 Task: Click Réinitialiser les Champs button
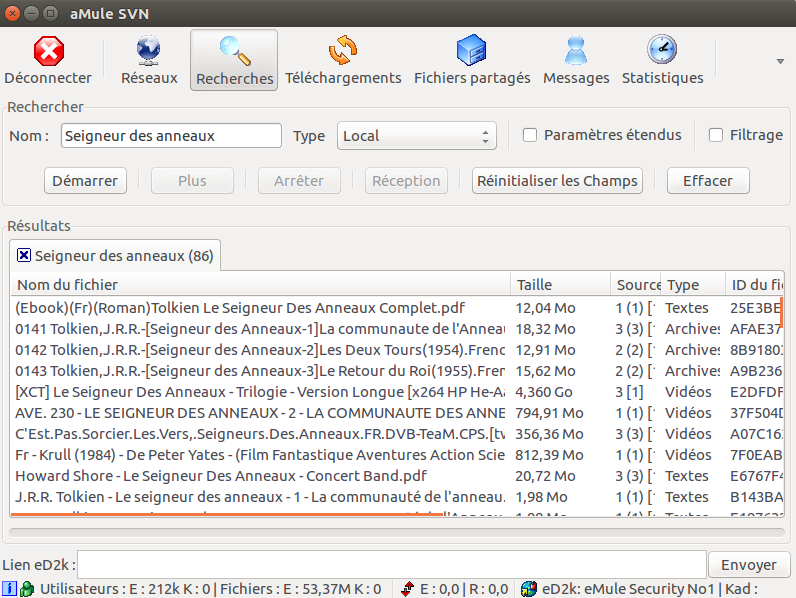point(557,181)
